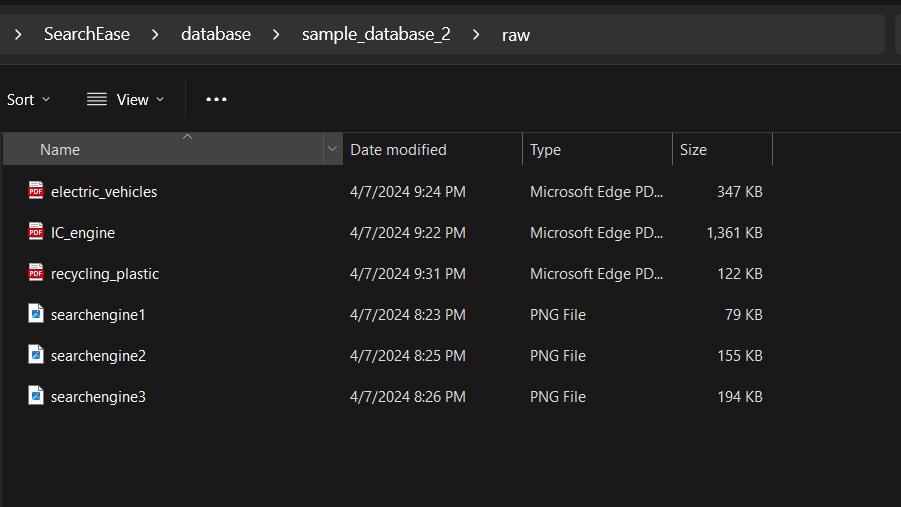Click the searchengine3 PNG image icon
901x507 pixels.
pos(36,396)
